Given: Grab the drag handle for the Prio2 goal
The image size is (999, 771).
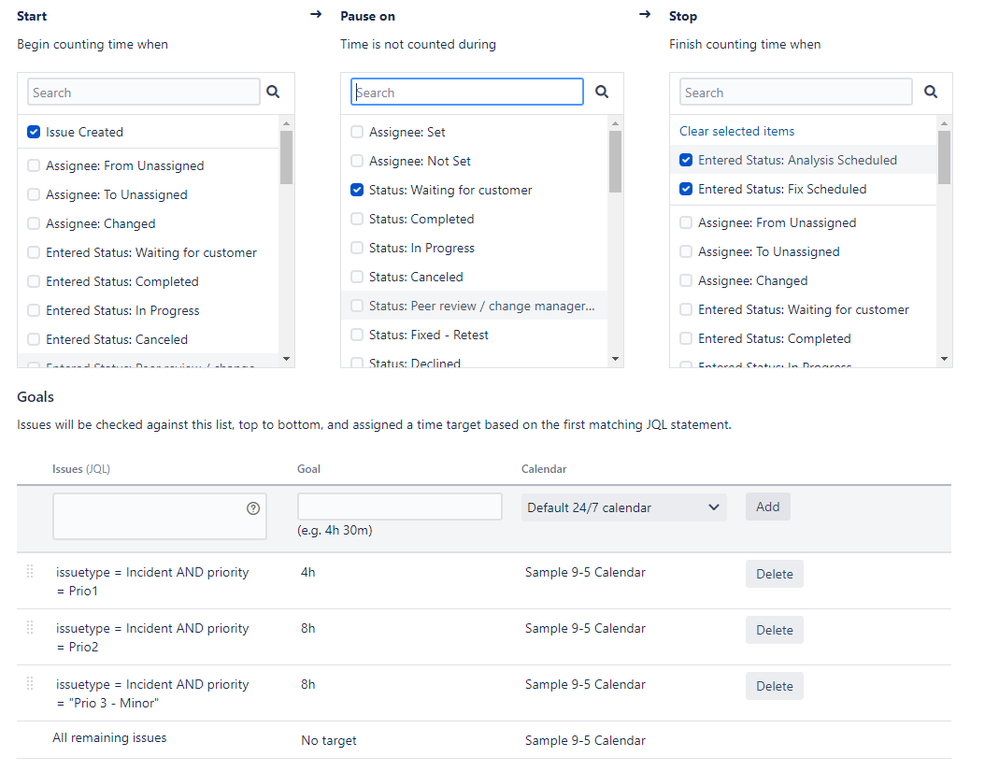Looking at the screenshot, I should [30, 628].
